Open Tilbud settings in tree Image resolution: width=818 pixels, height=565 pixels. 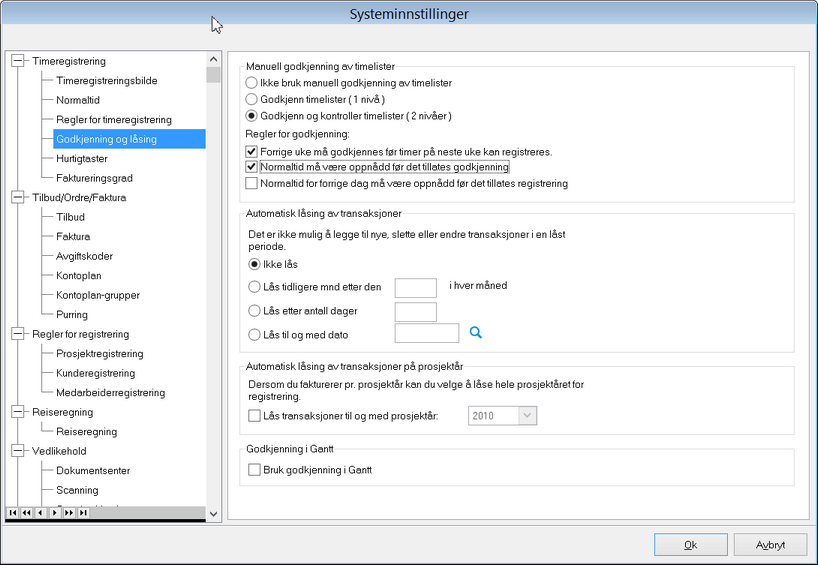(x=70, y=217)
